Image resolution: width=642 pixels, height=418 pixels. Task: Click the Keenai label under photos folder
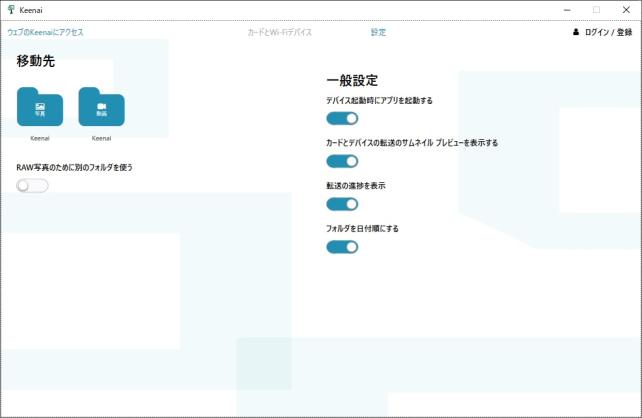click(40, 138)
